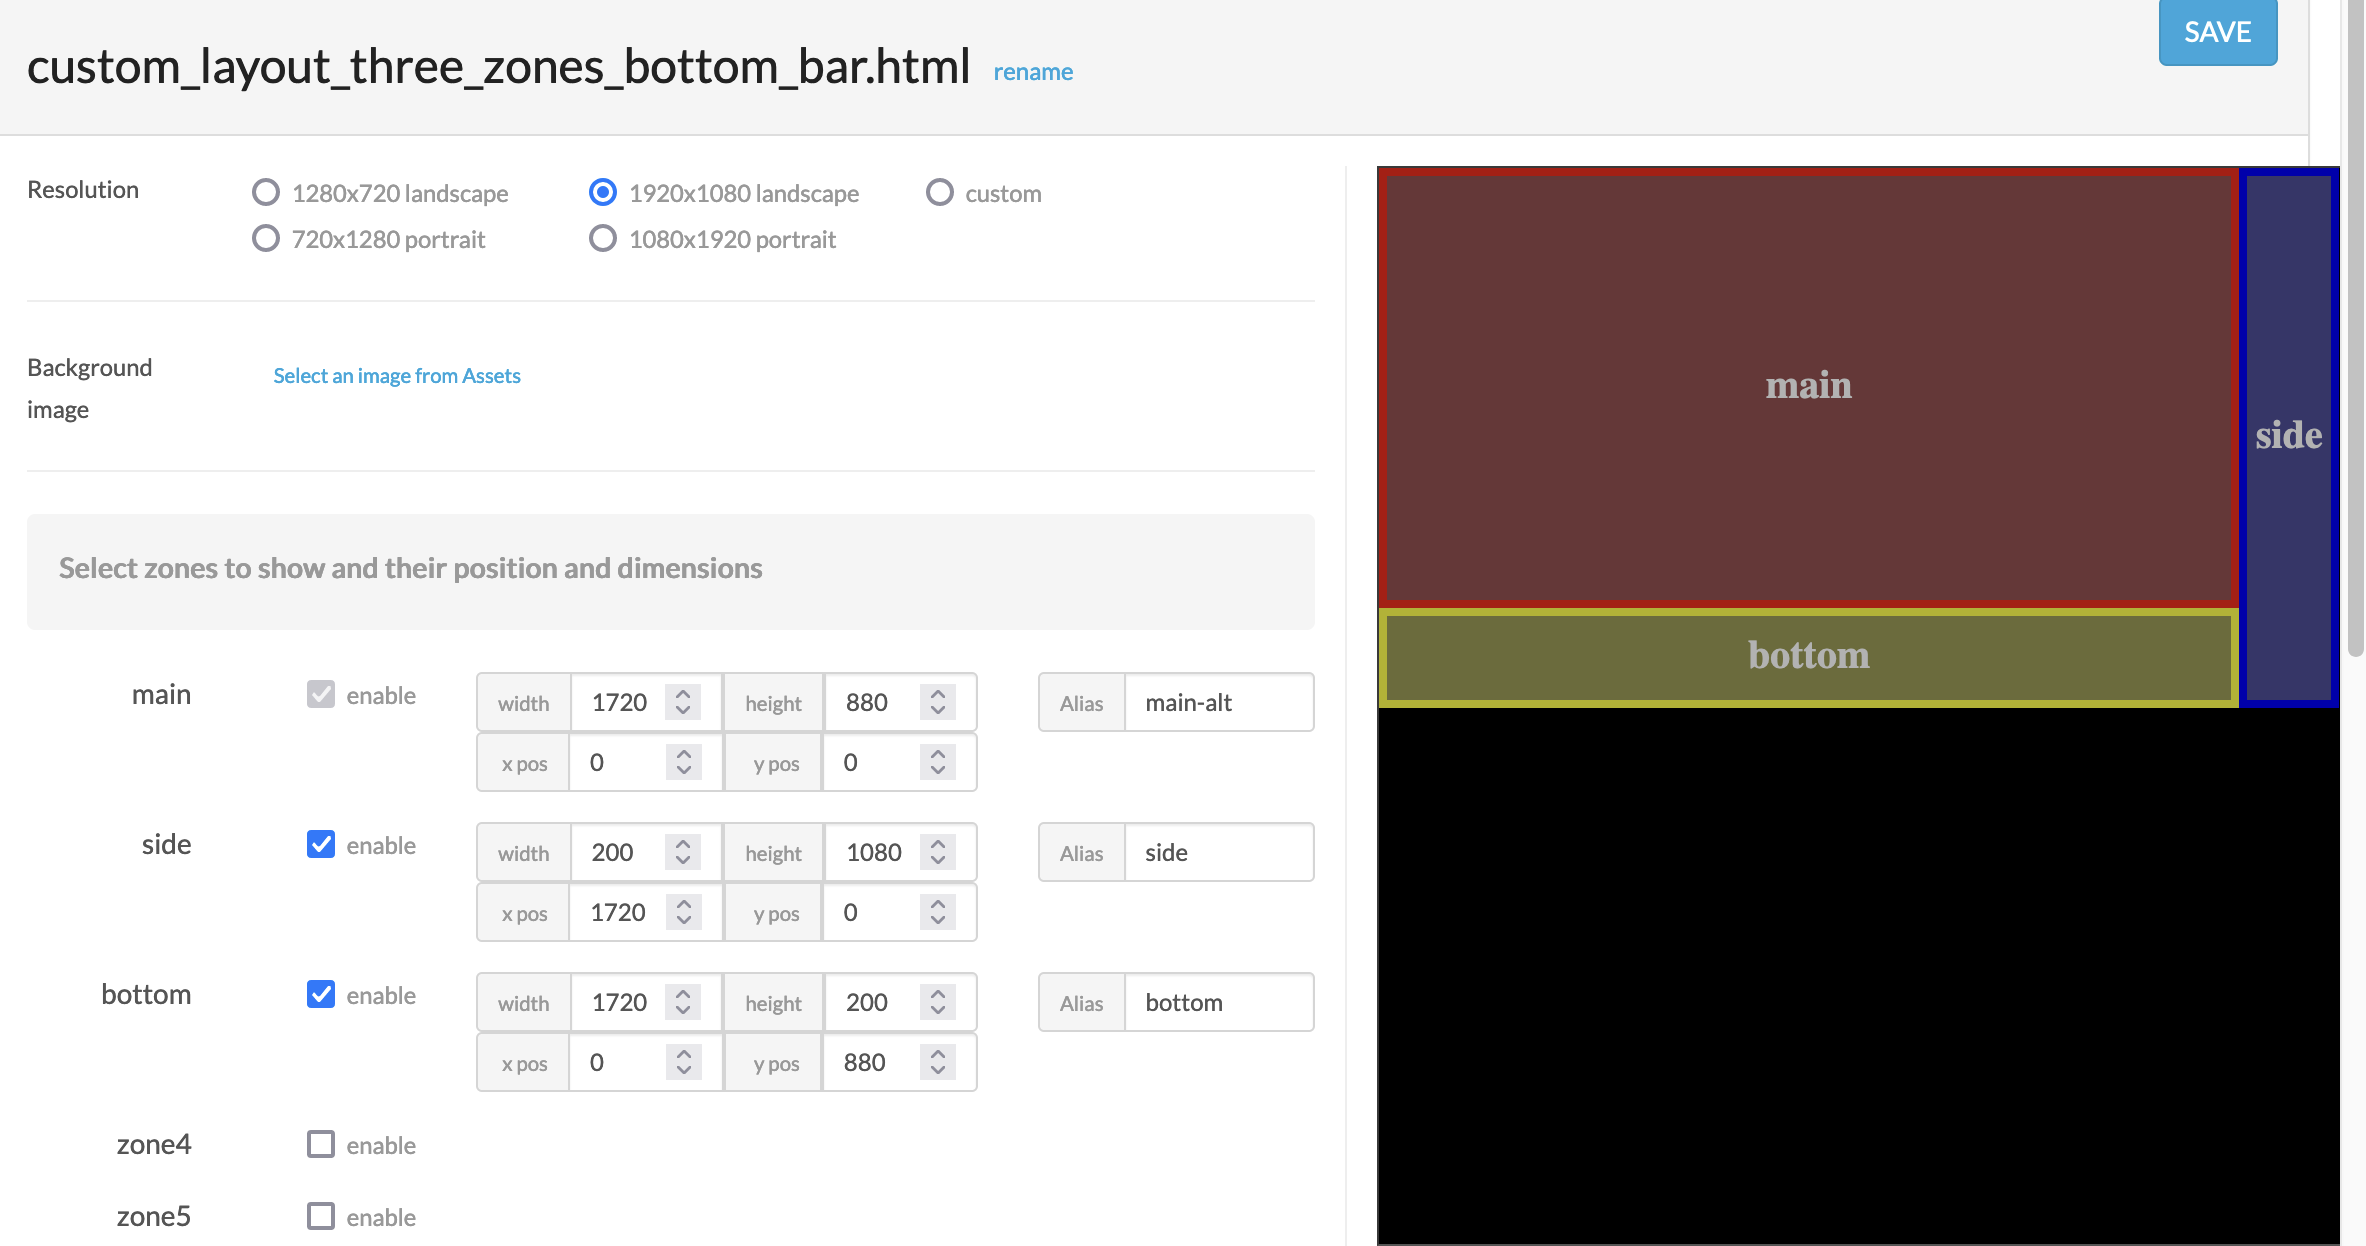Image resolution: width=2366 pixels, height=1246 pixels.
Task: Select 1080x1920 portrait resolution
Action: [x=602, y=238]
